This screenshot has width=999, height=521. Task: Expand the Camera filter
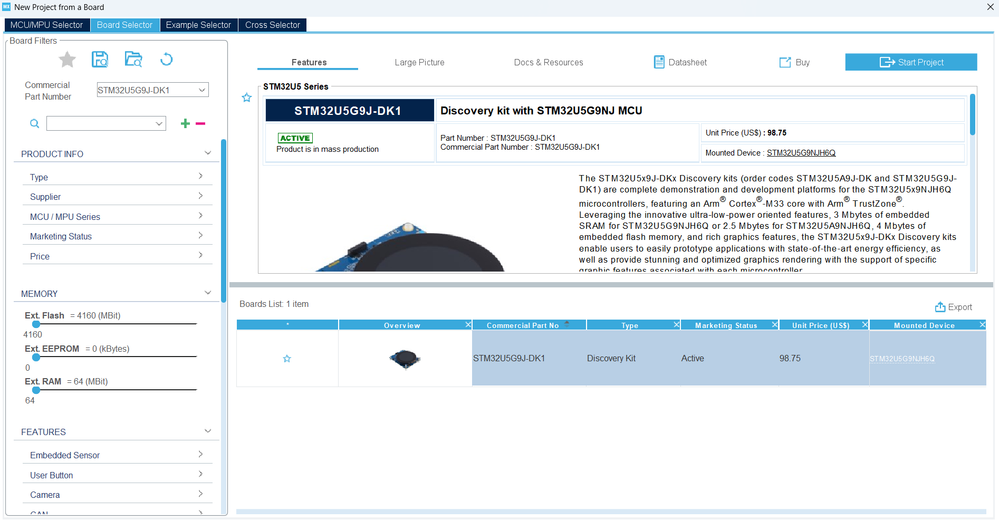tap(201, 494)
